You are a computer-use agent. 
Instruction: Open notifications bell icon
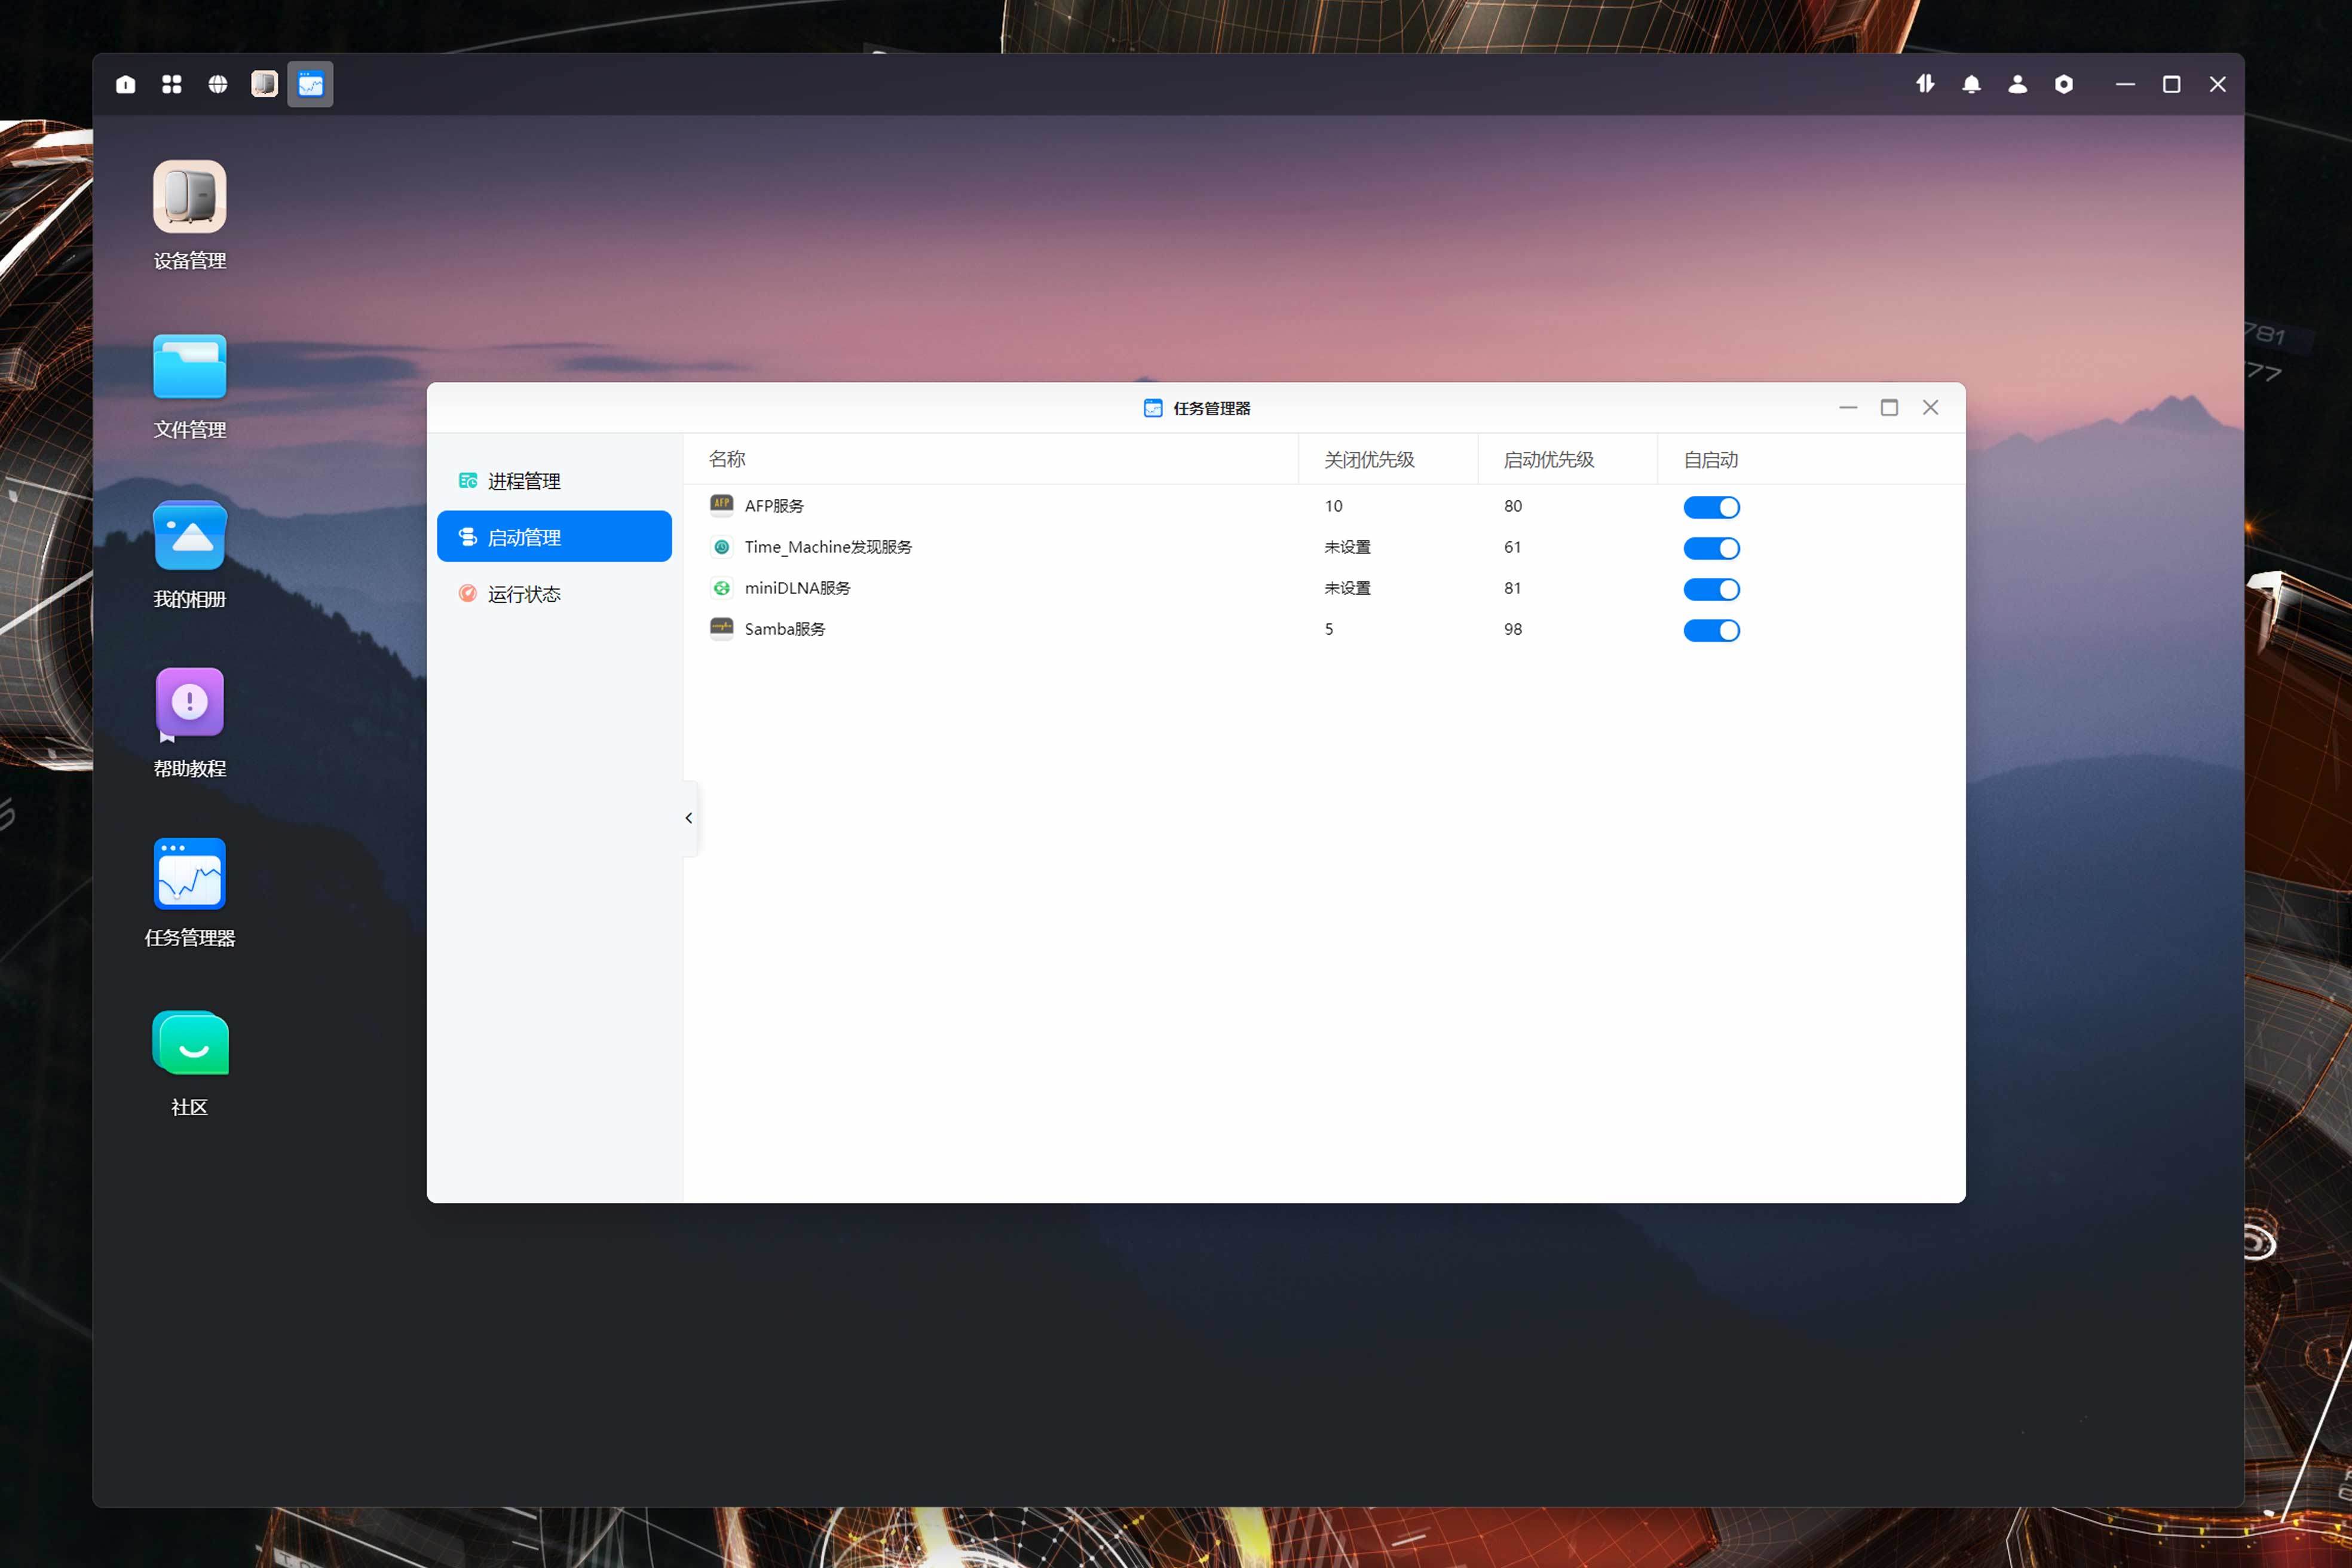[1971, 84]
